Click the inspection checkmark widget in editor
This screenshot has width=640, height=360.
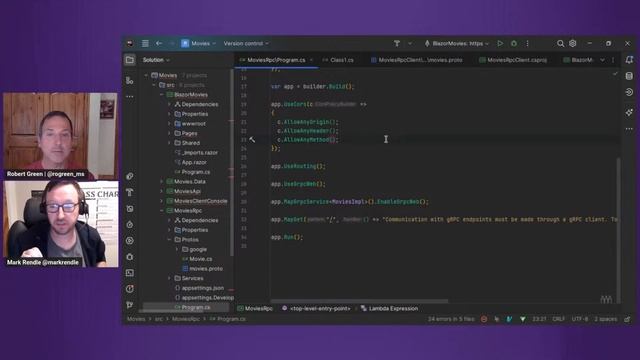coord(615,74)
